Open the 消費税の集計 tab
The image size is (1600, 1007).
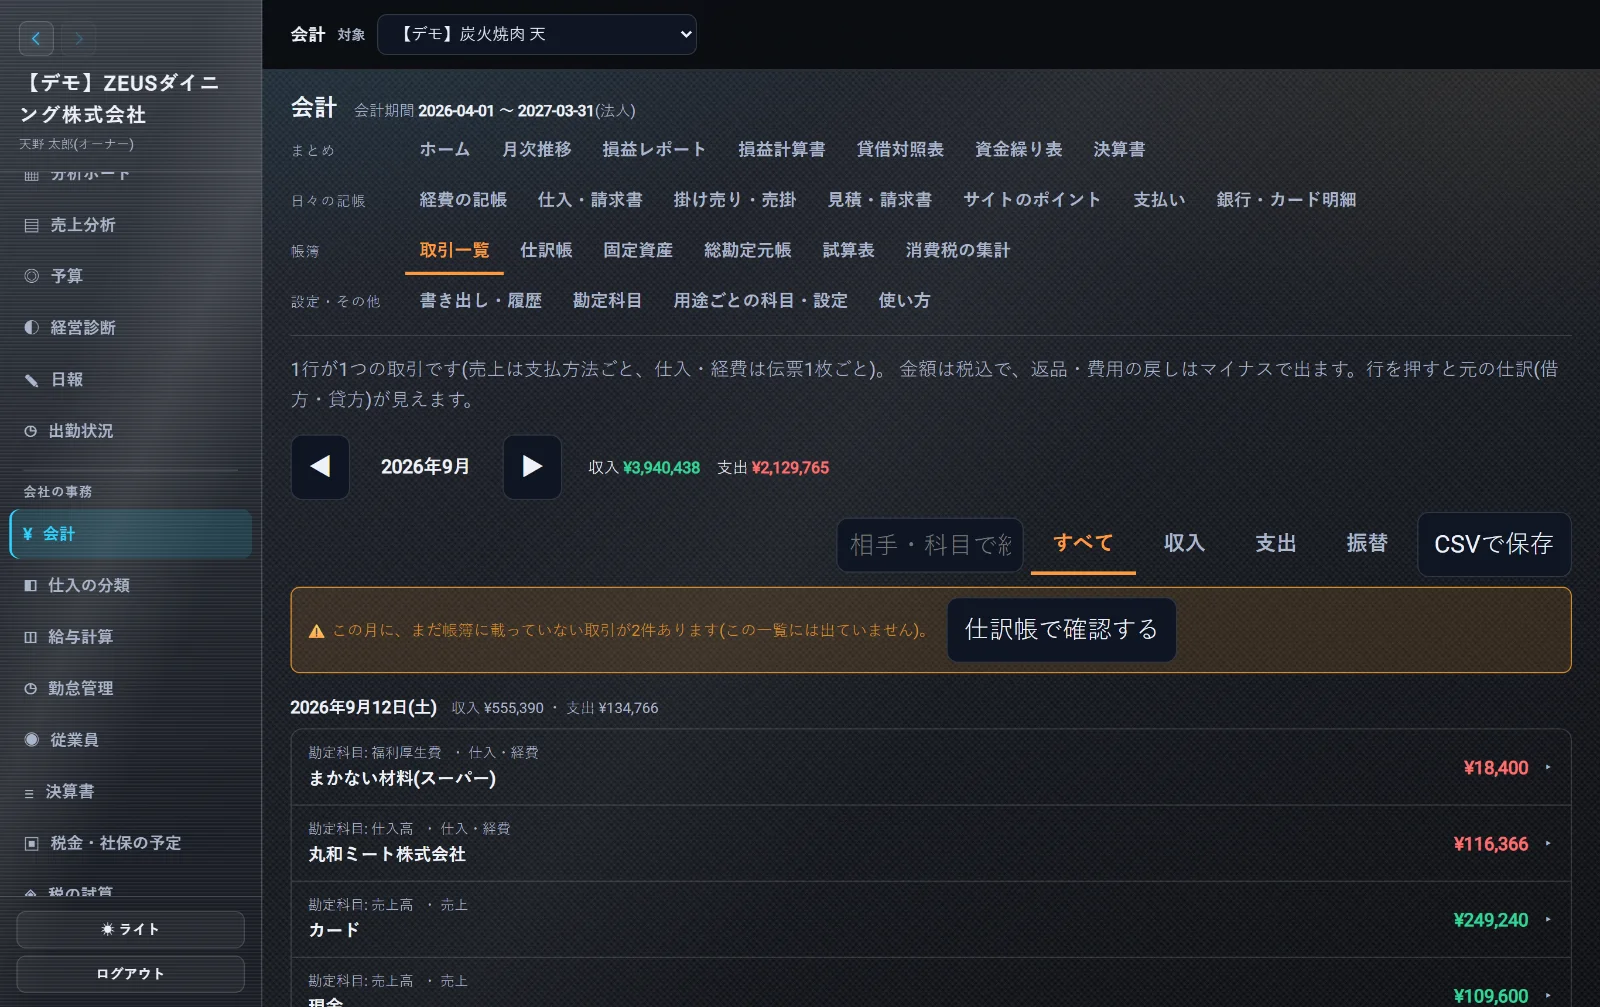958,250
